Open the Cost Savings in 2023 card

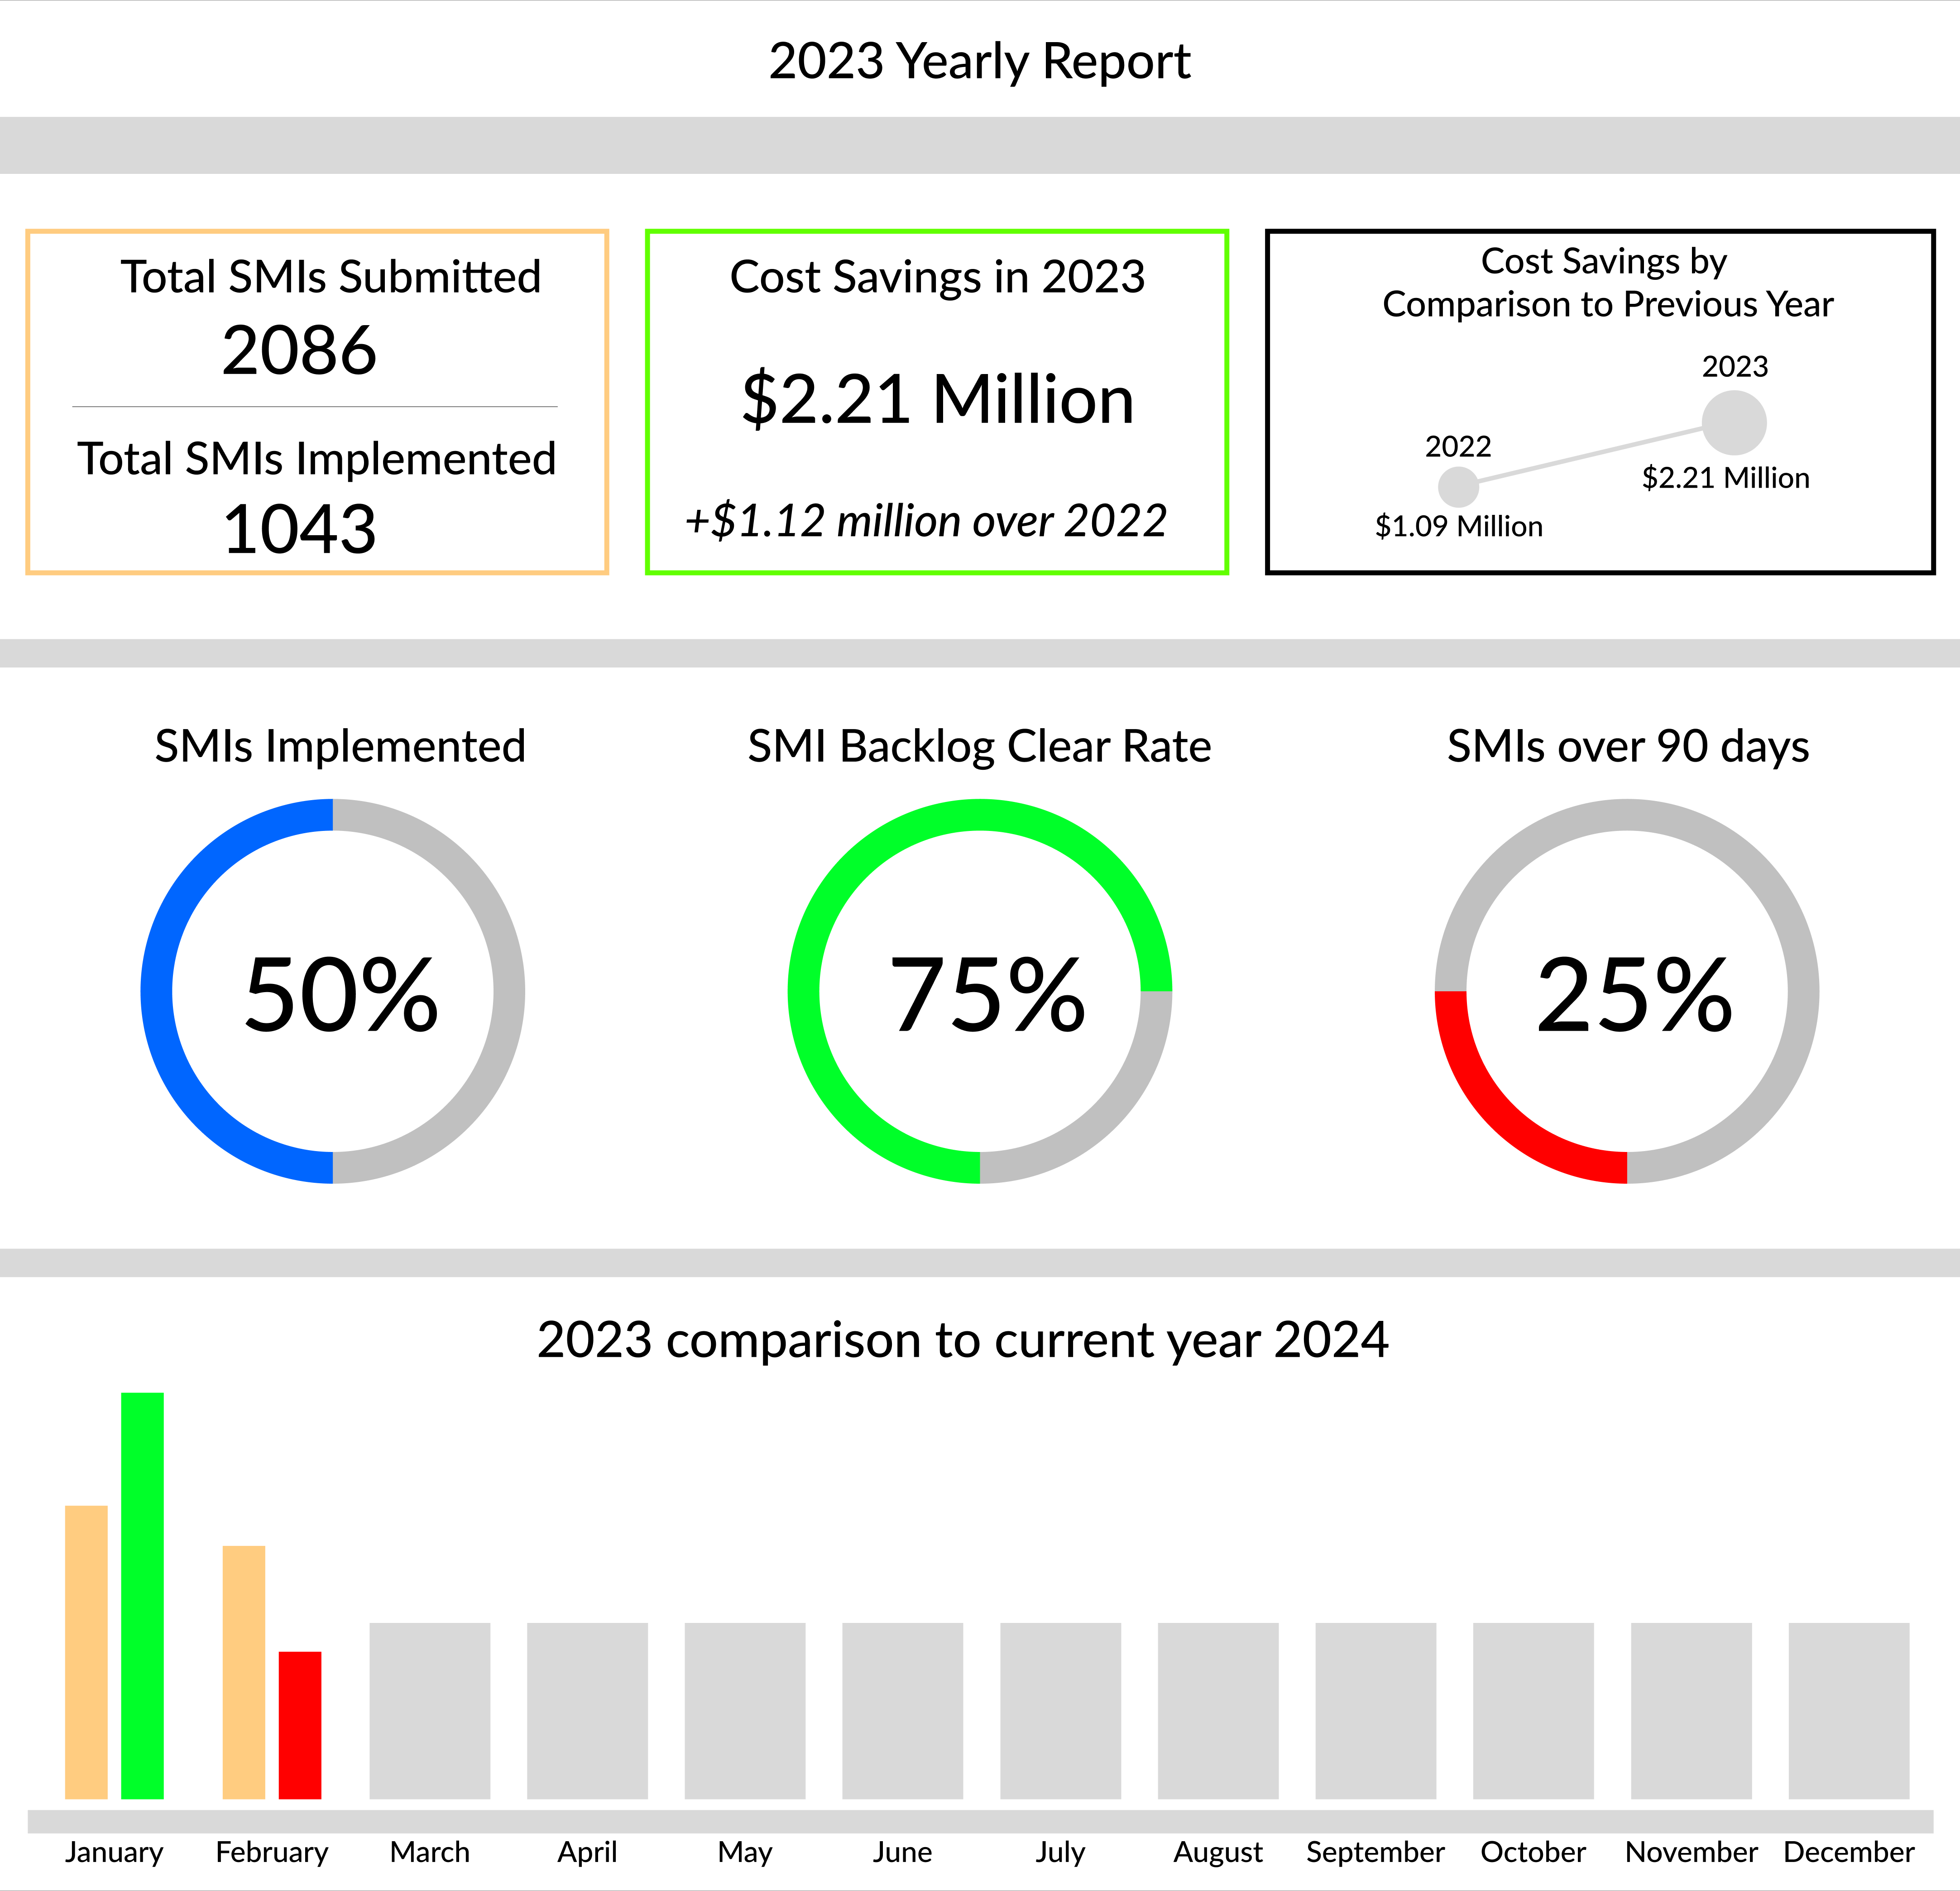[937, 278]
